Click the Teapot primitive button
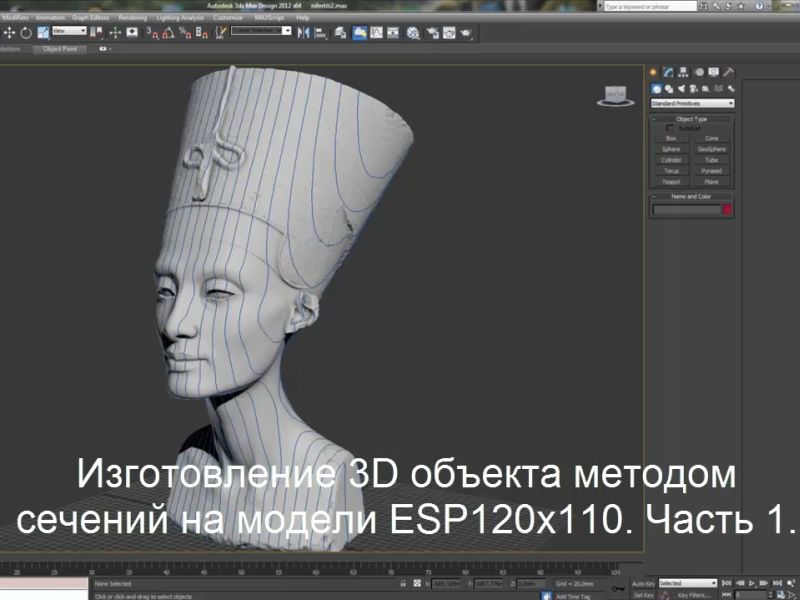This screenshot has height=600, width=800. coord(671,182)
